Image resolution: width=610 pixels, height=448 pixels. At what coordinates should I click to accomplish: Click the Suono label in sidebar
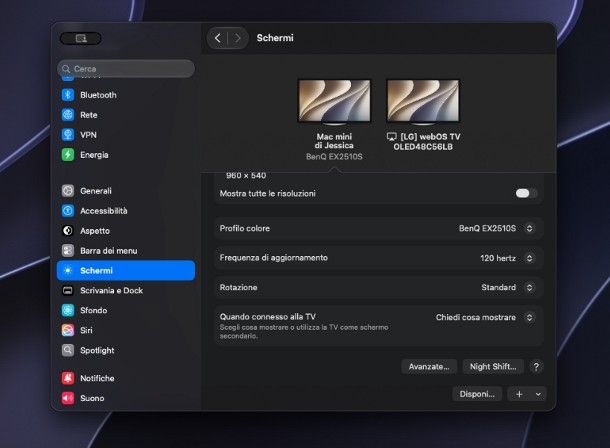(92, 398)
